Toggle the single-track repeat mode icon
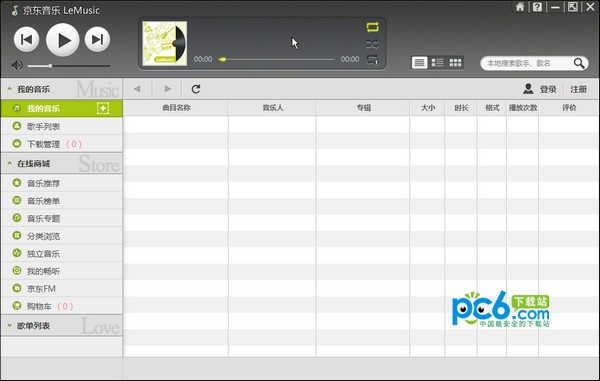 (x=372, y=60)
